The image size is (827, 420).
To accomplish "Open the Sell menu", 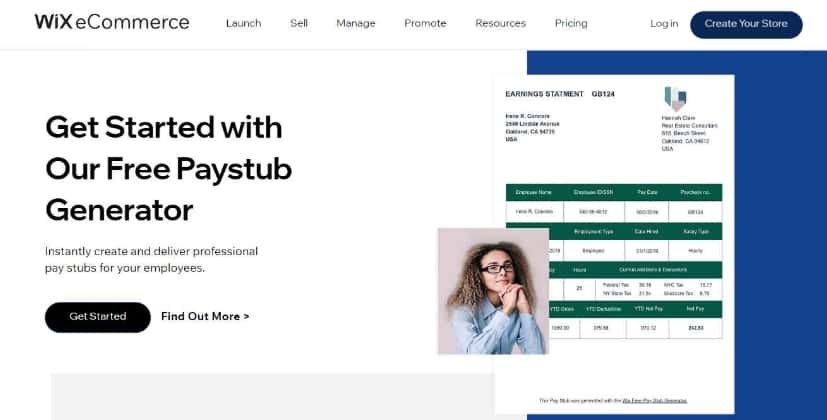I will pos(299,23).
